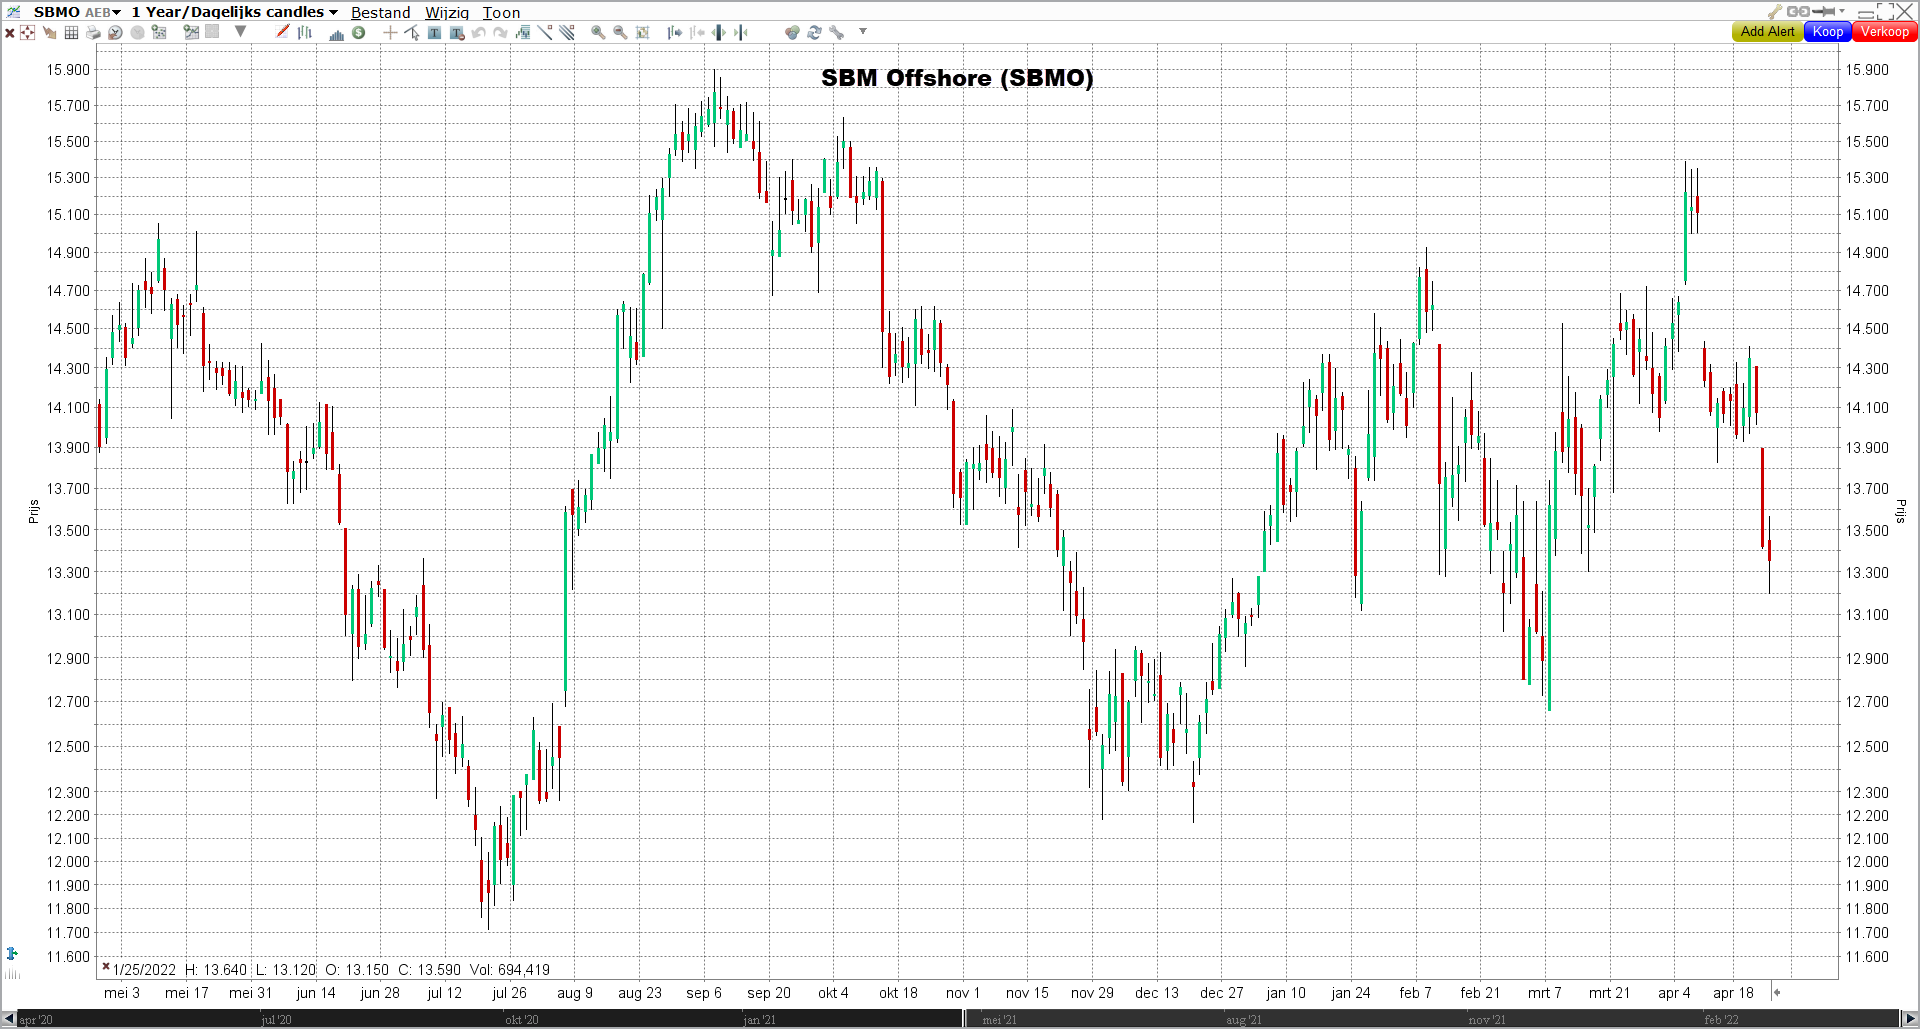Screen dimensions: 1920x1029
Task: Click the compress horizontal scale icon
Action: [x=740, y=32]
